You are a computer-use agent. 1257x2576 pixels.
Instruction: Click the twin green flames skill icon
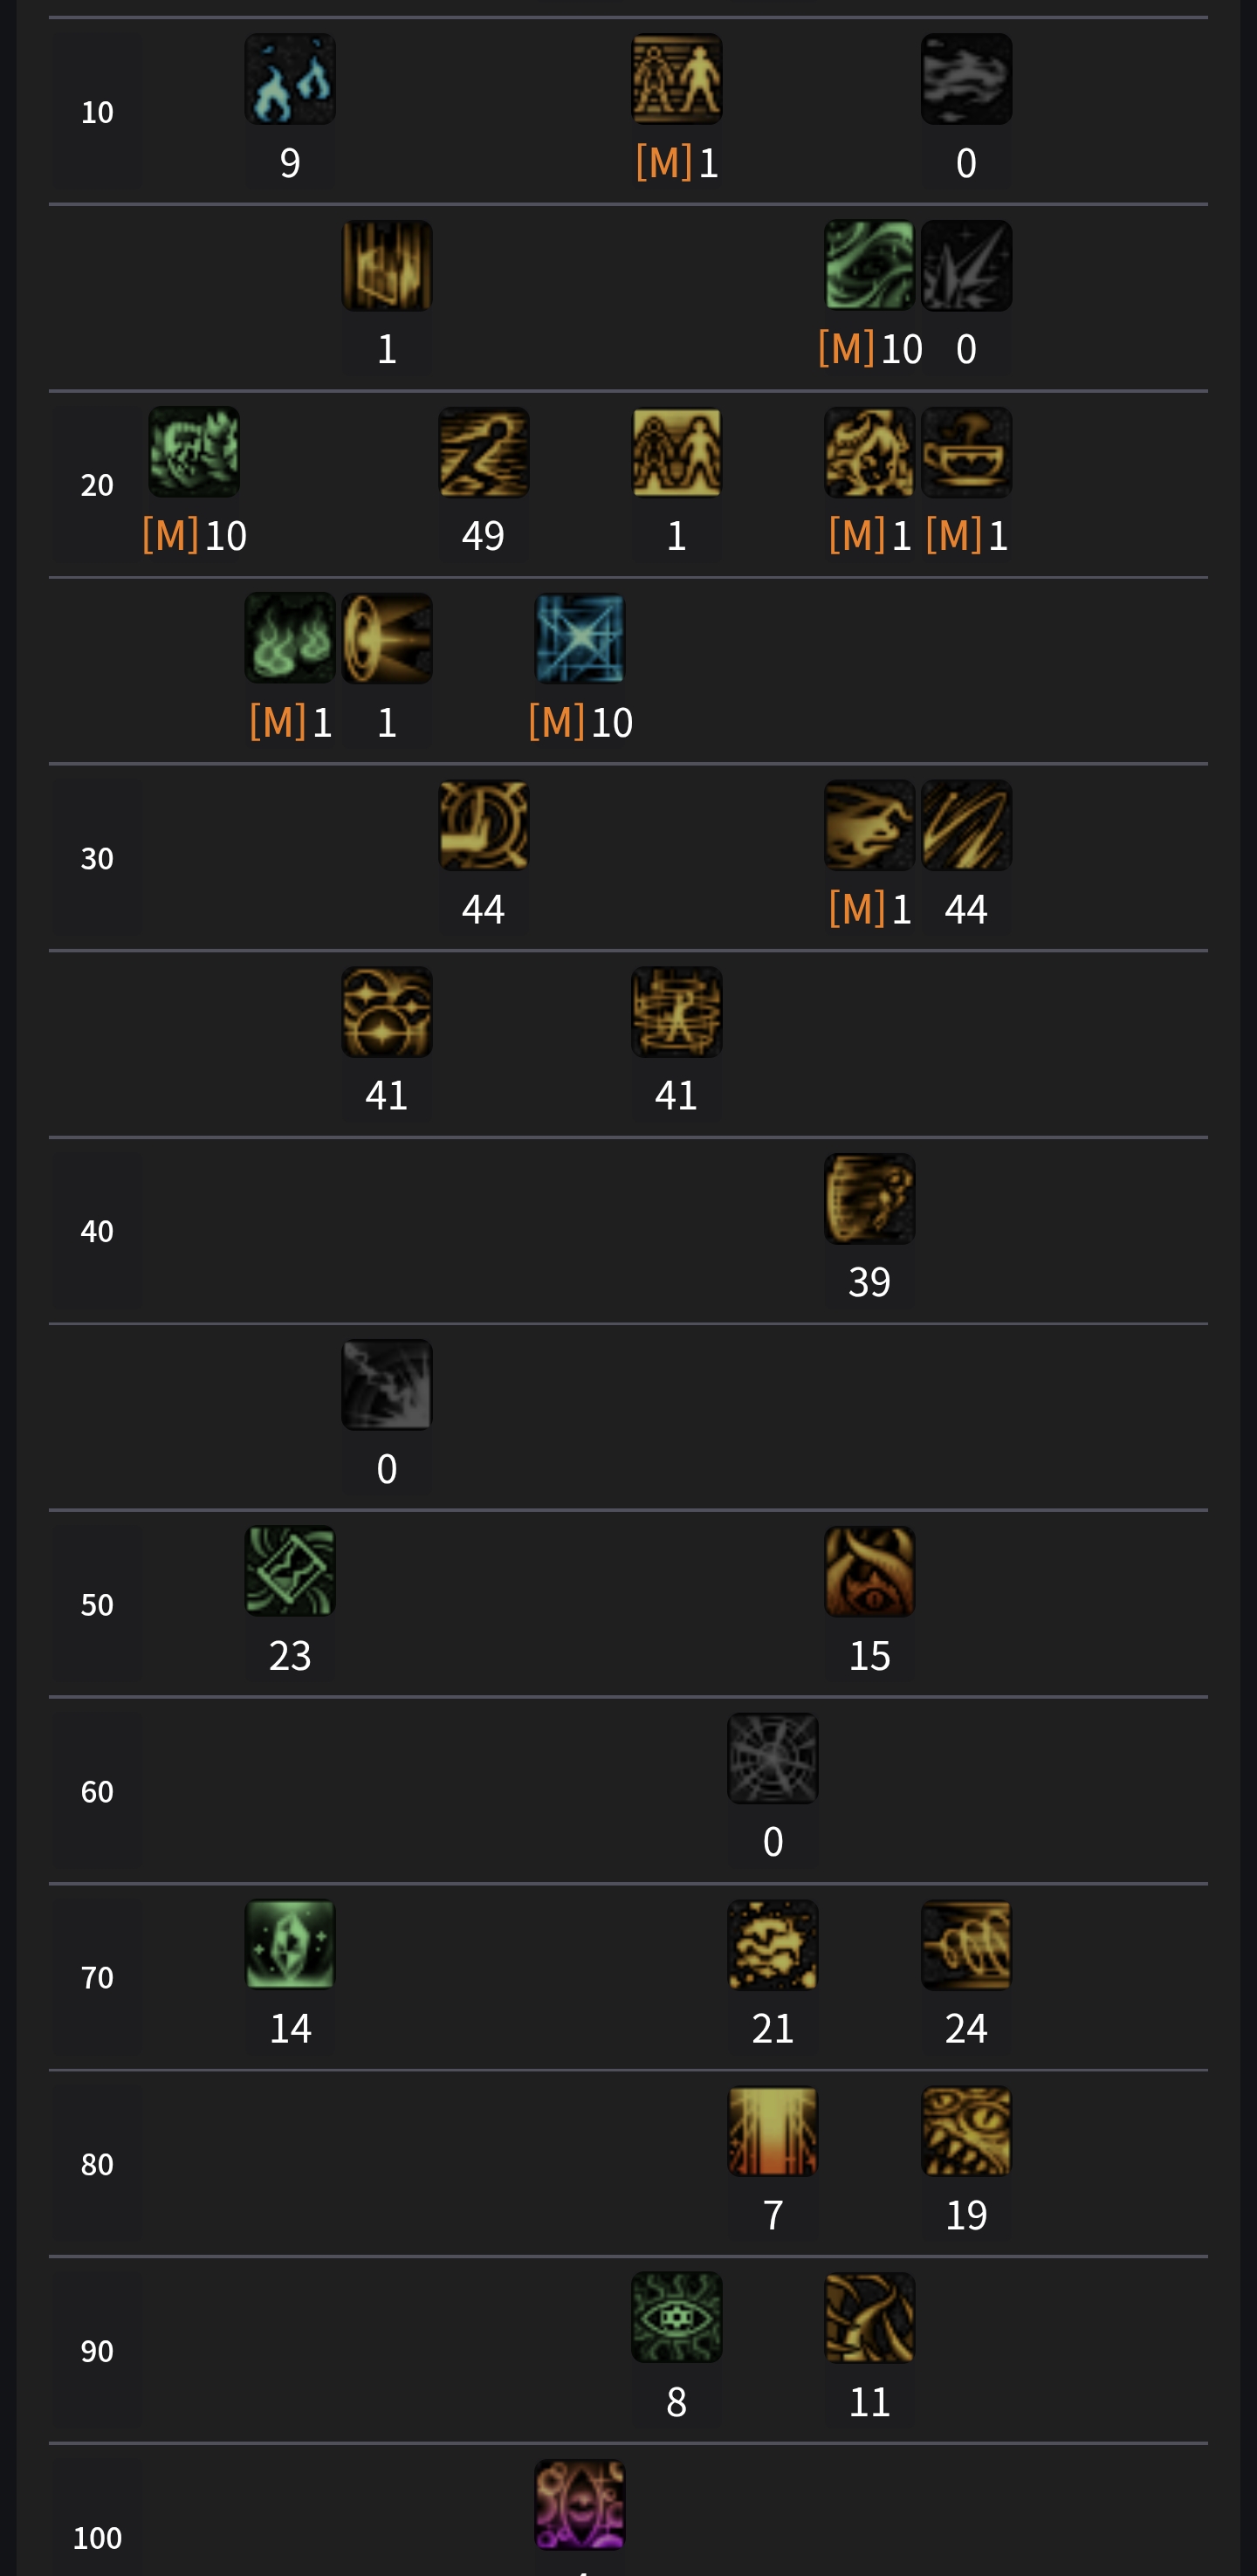point(290,639)
